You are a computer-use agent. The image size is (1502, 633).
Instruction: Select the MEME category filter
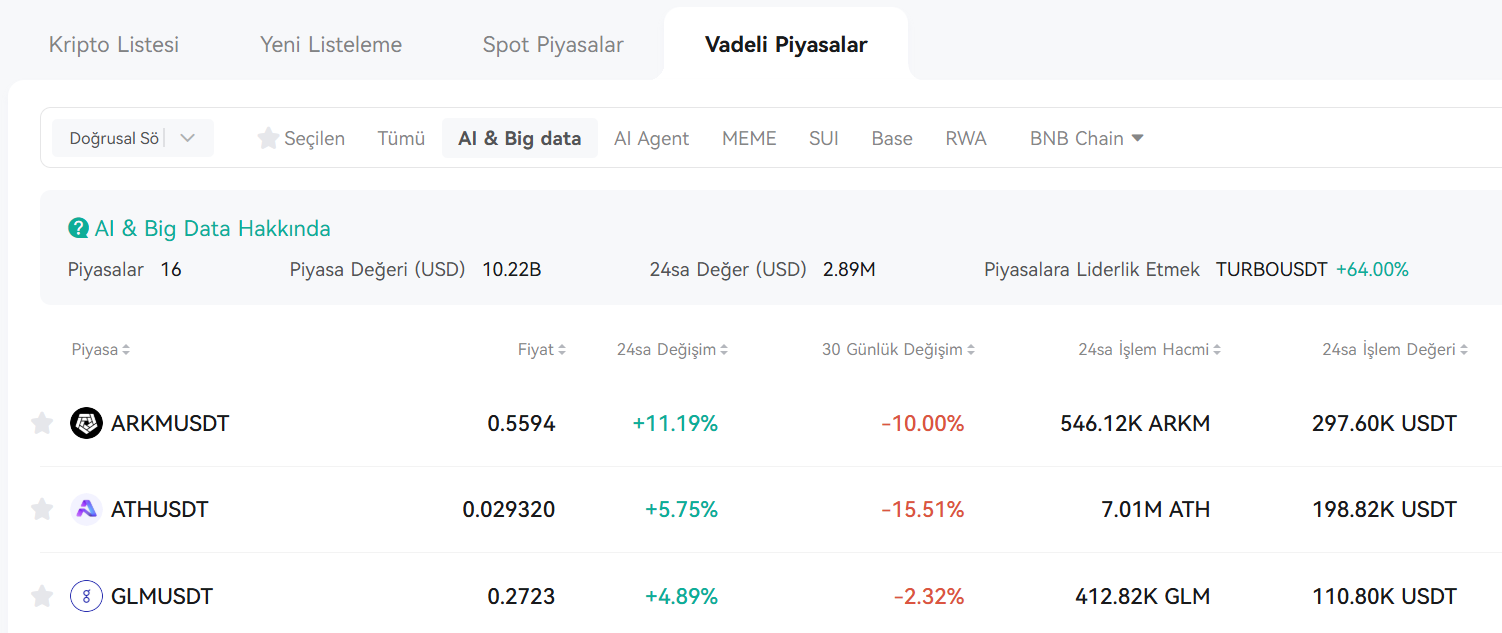point(749,138)
